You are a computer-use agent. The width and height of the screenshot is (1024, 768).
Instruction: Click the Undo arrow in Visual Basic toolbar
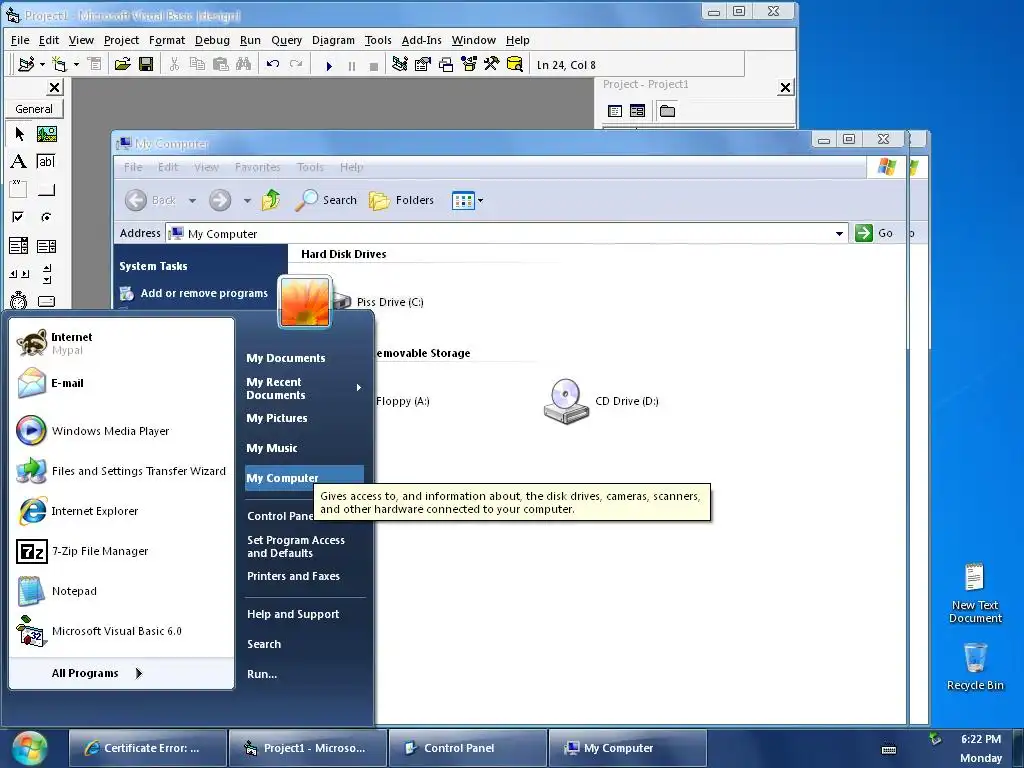point(272,65)
